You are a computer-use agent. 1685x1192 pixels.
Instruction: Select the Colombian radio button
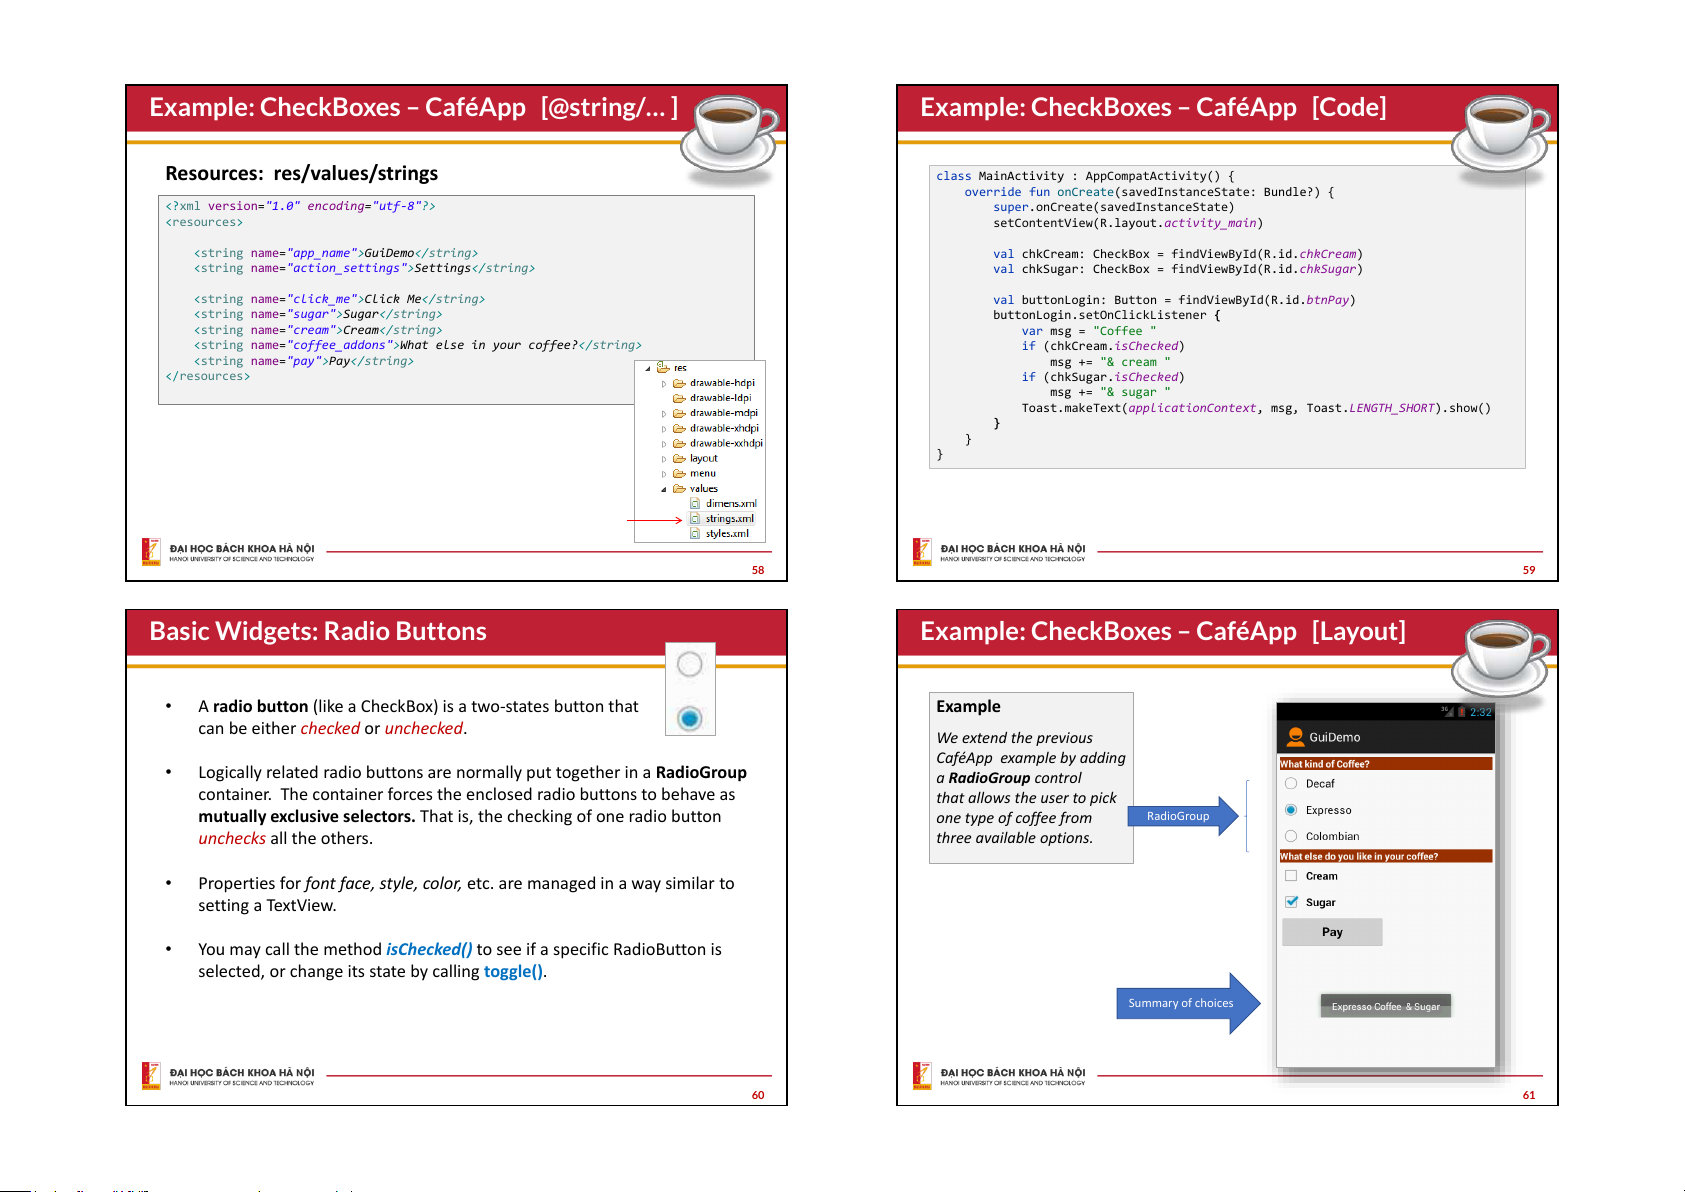coord(1291,836)
